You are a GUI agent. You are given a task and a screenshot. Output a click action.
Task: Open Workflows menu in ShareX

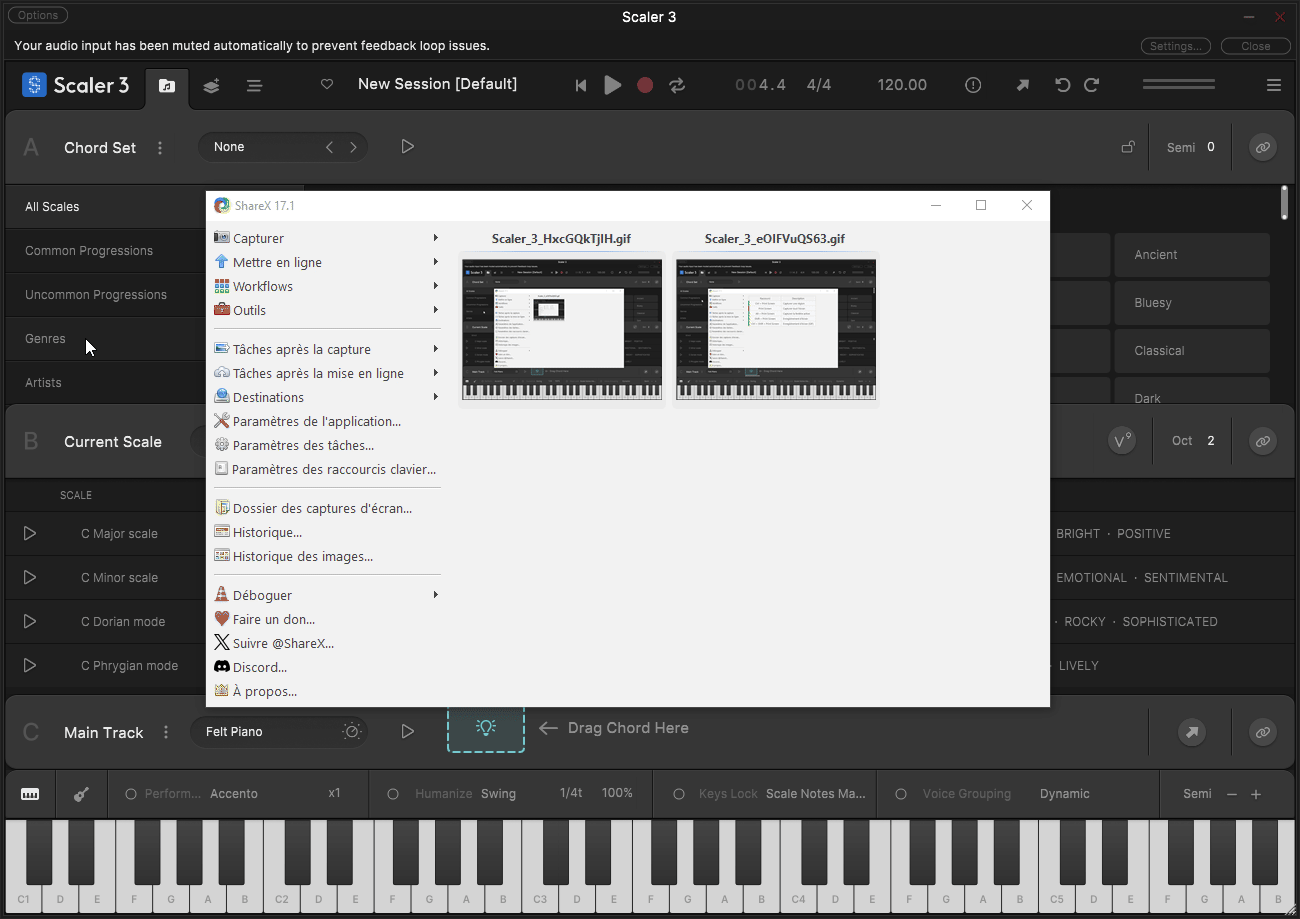[x=327, y=286]
